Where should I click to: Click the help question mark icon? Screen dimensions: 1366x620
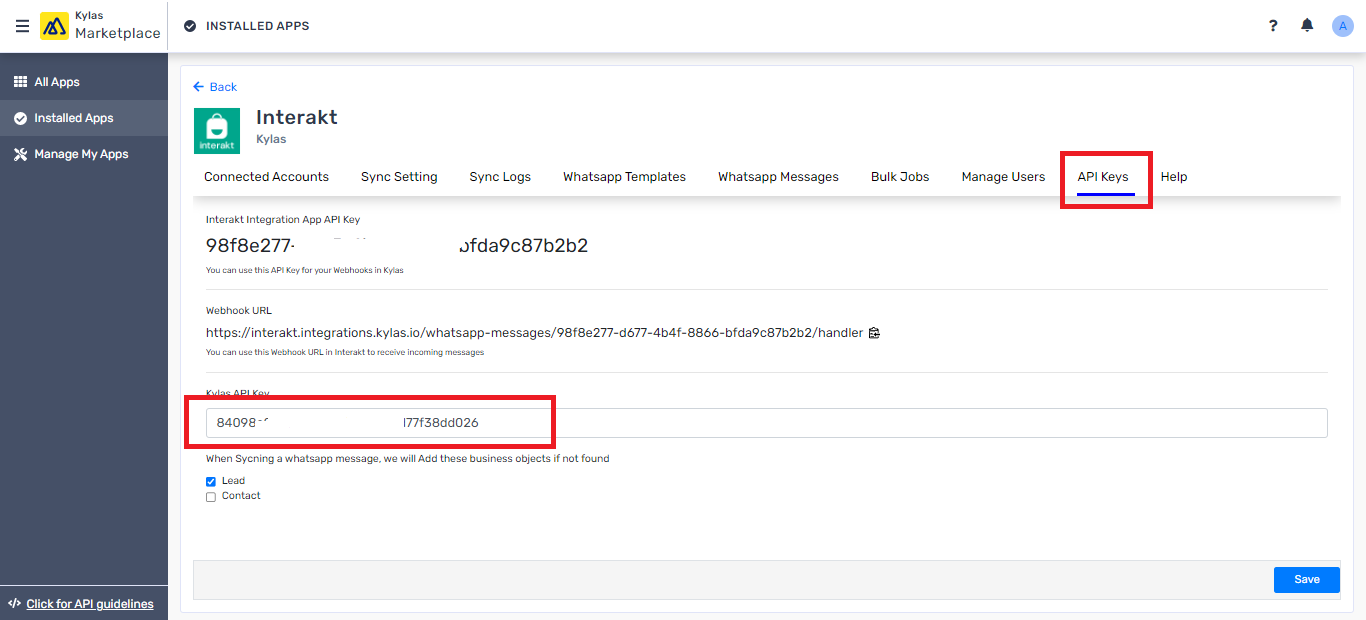(1272, 25)
